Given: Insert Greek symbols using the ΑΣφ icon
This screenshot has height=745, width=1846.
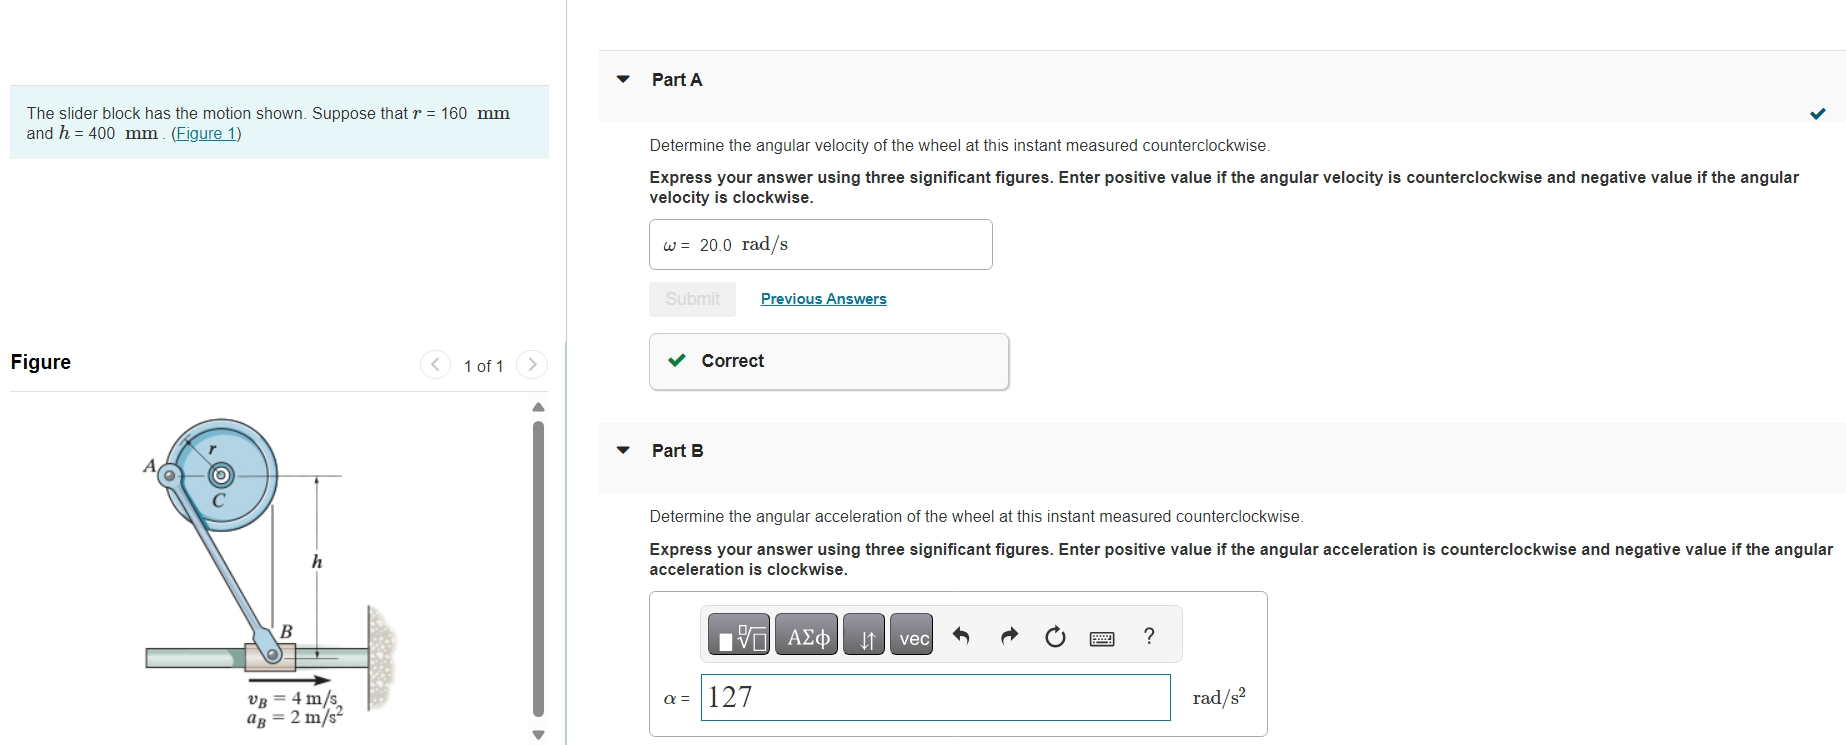Looking at the screenshot, I should pyautogui.click(x=805, y=635).
